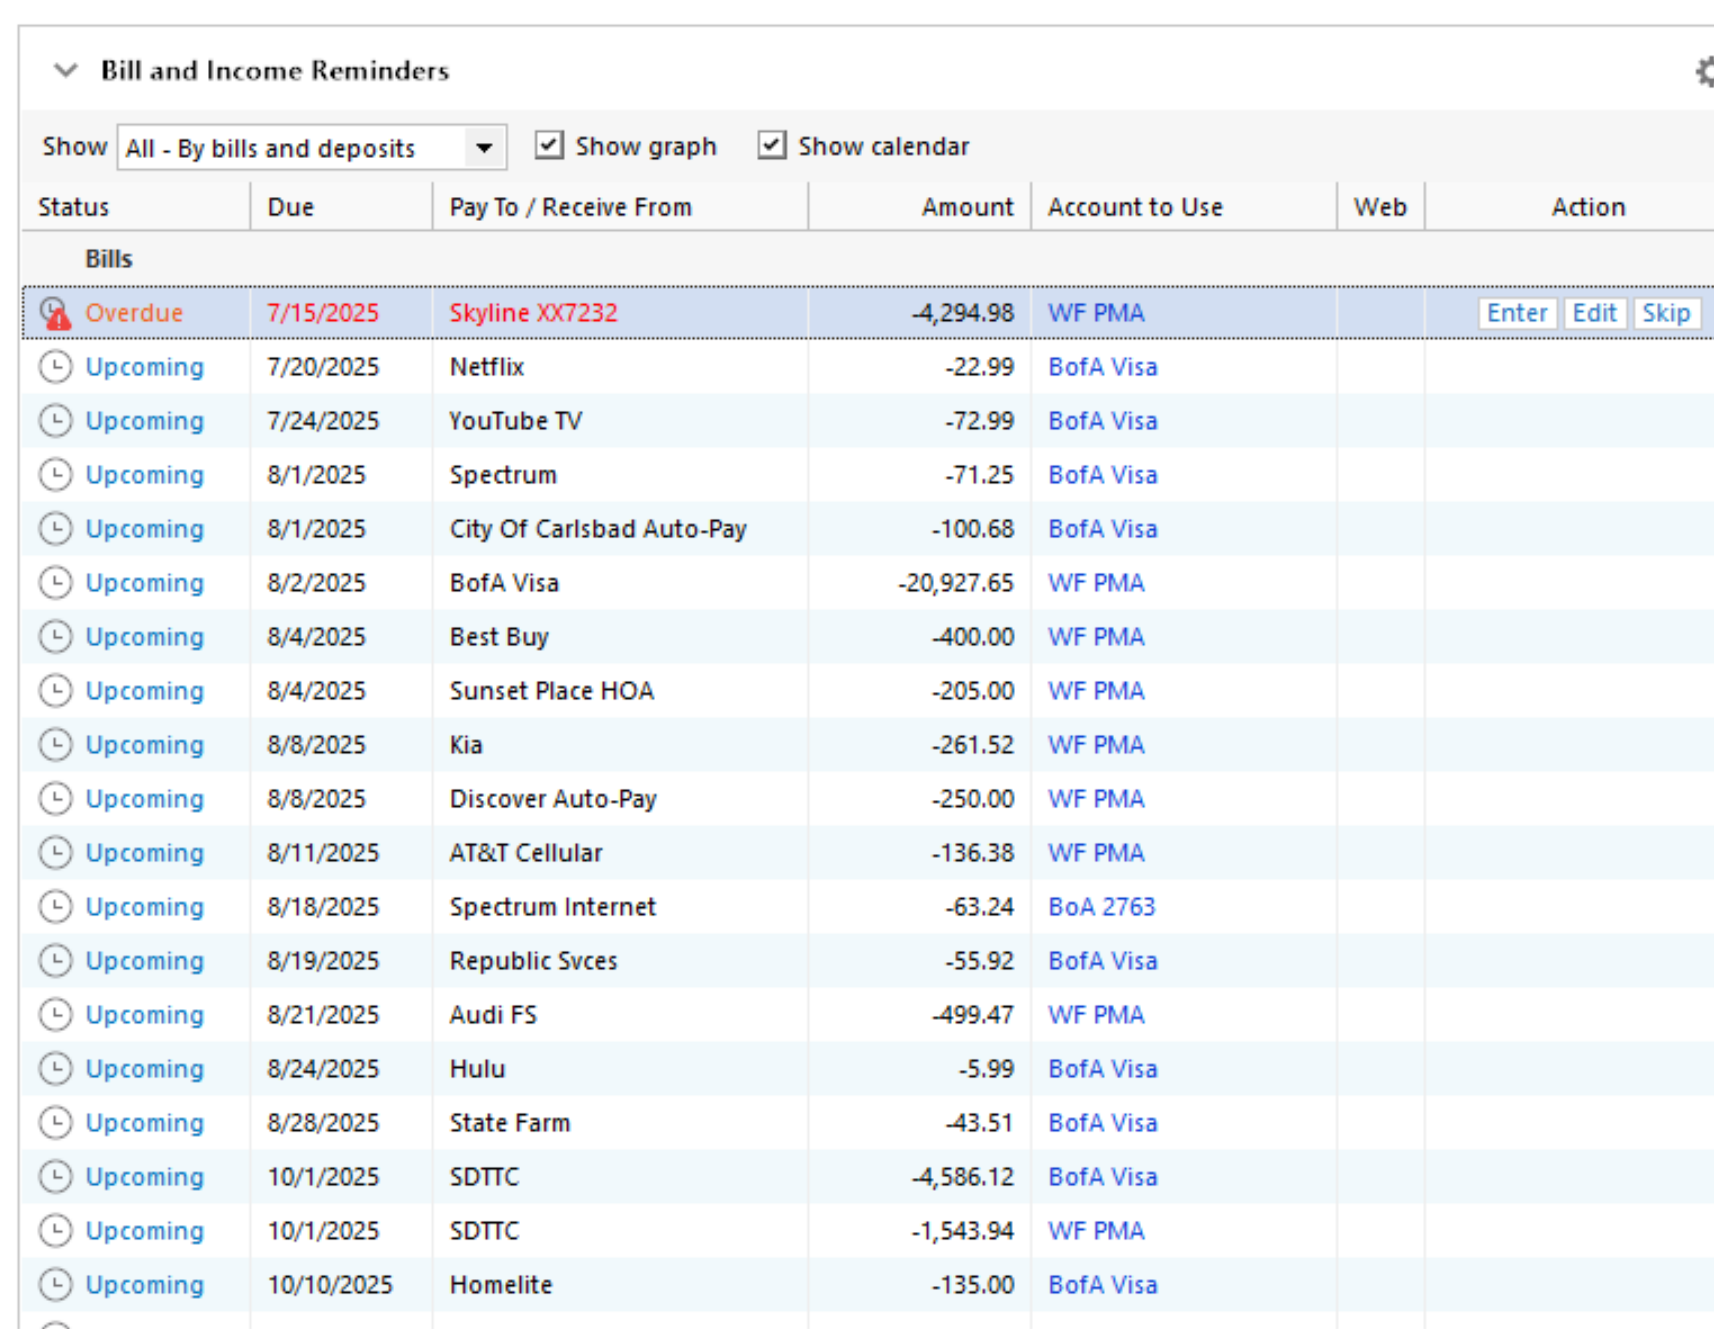Collapse the Bill and Income Reminders section
The width and height of the screenshot is (1714, 1329).
(x=66, y=71)
